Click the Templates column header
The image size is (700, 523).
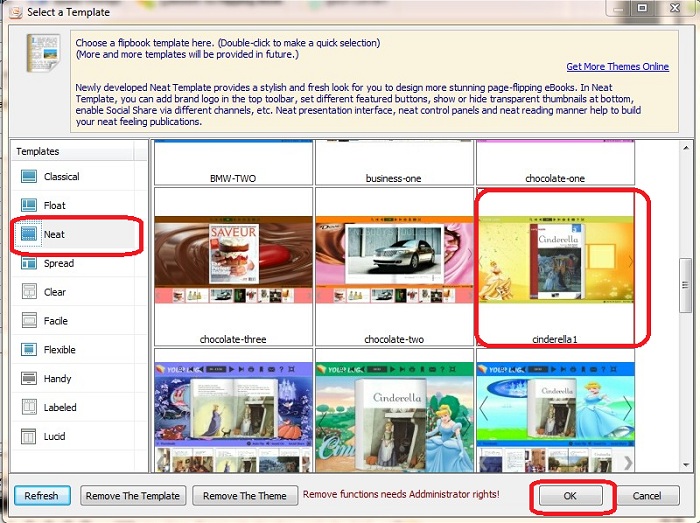click(73, 151)
